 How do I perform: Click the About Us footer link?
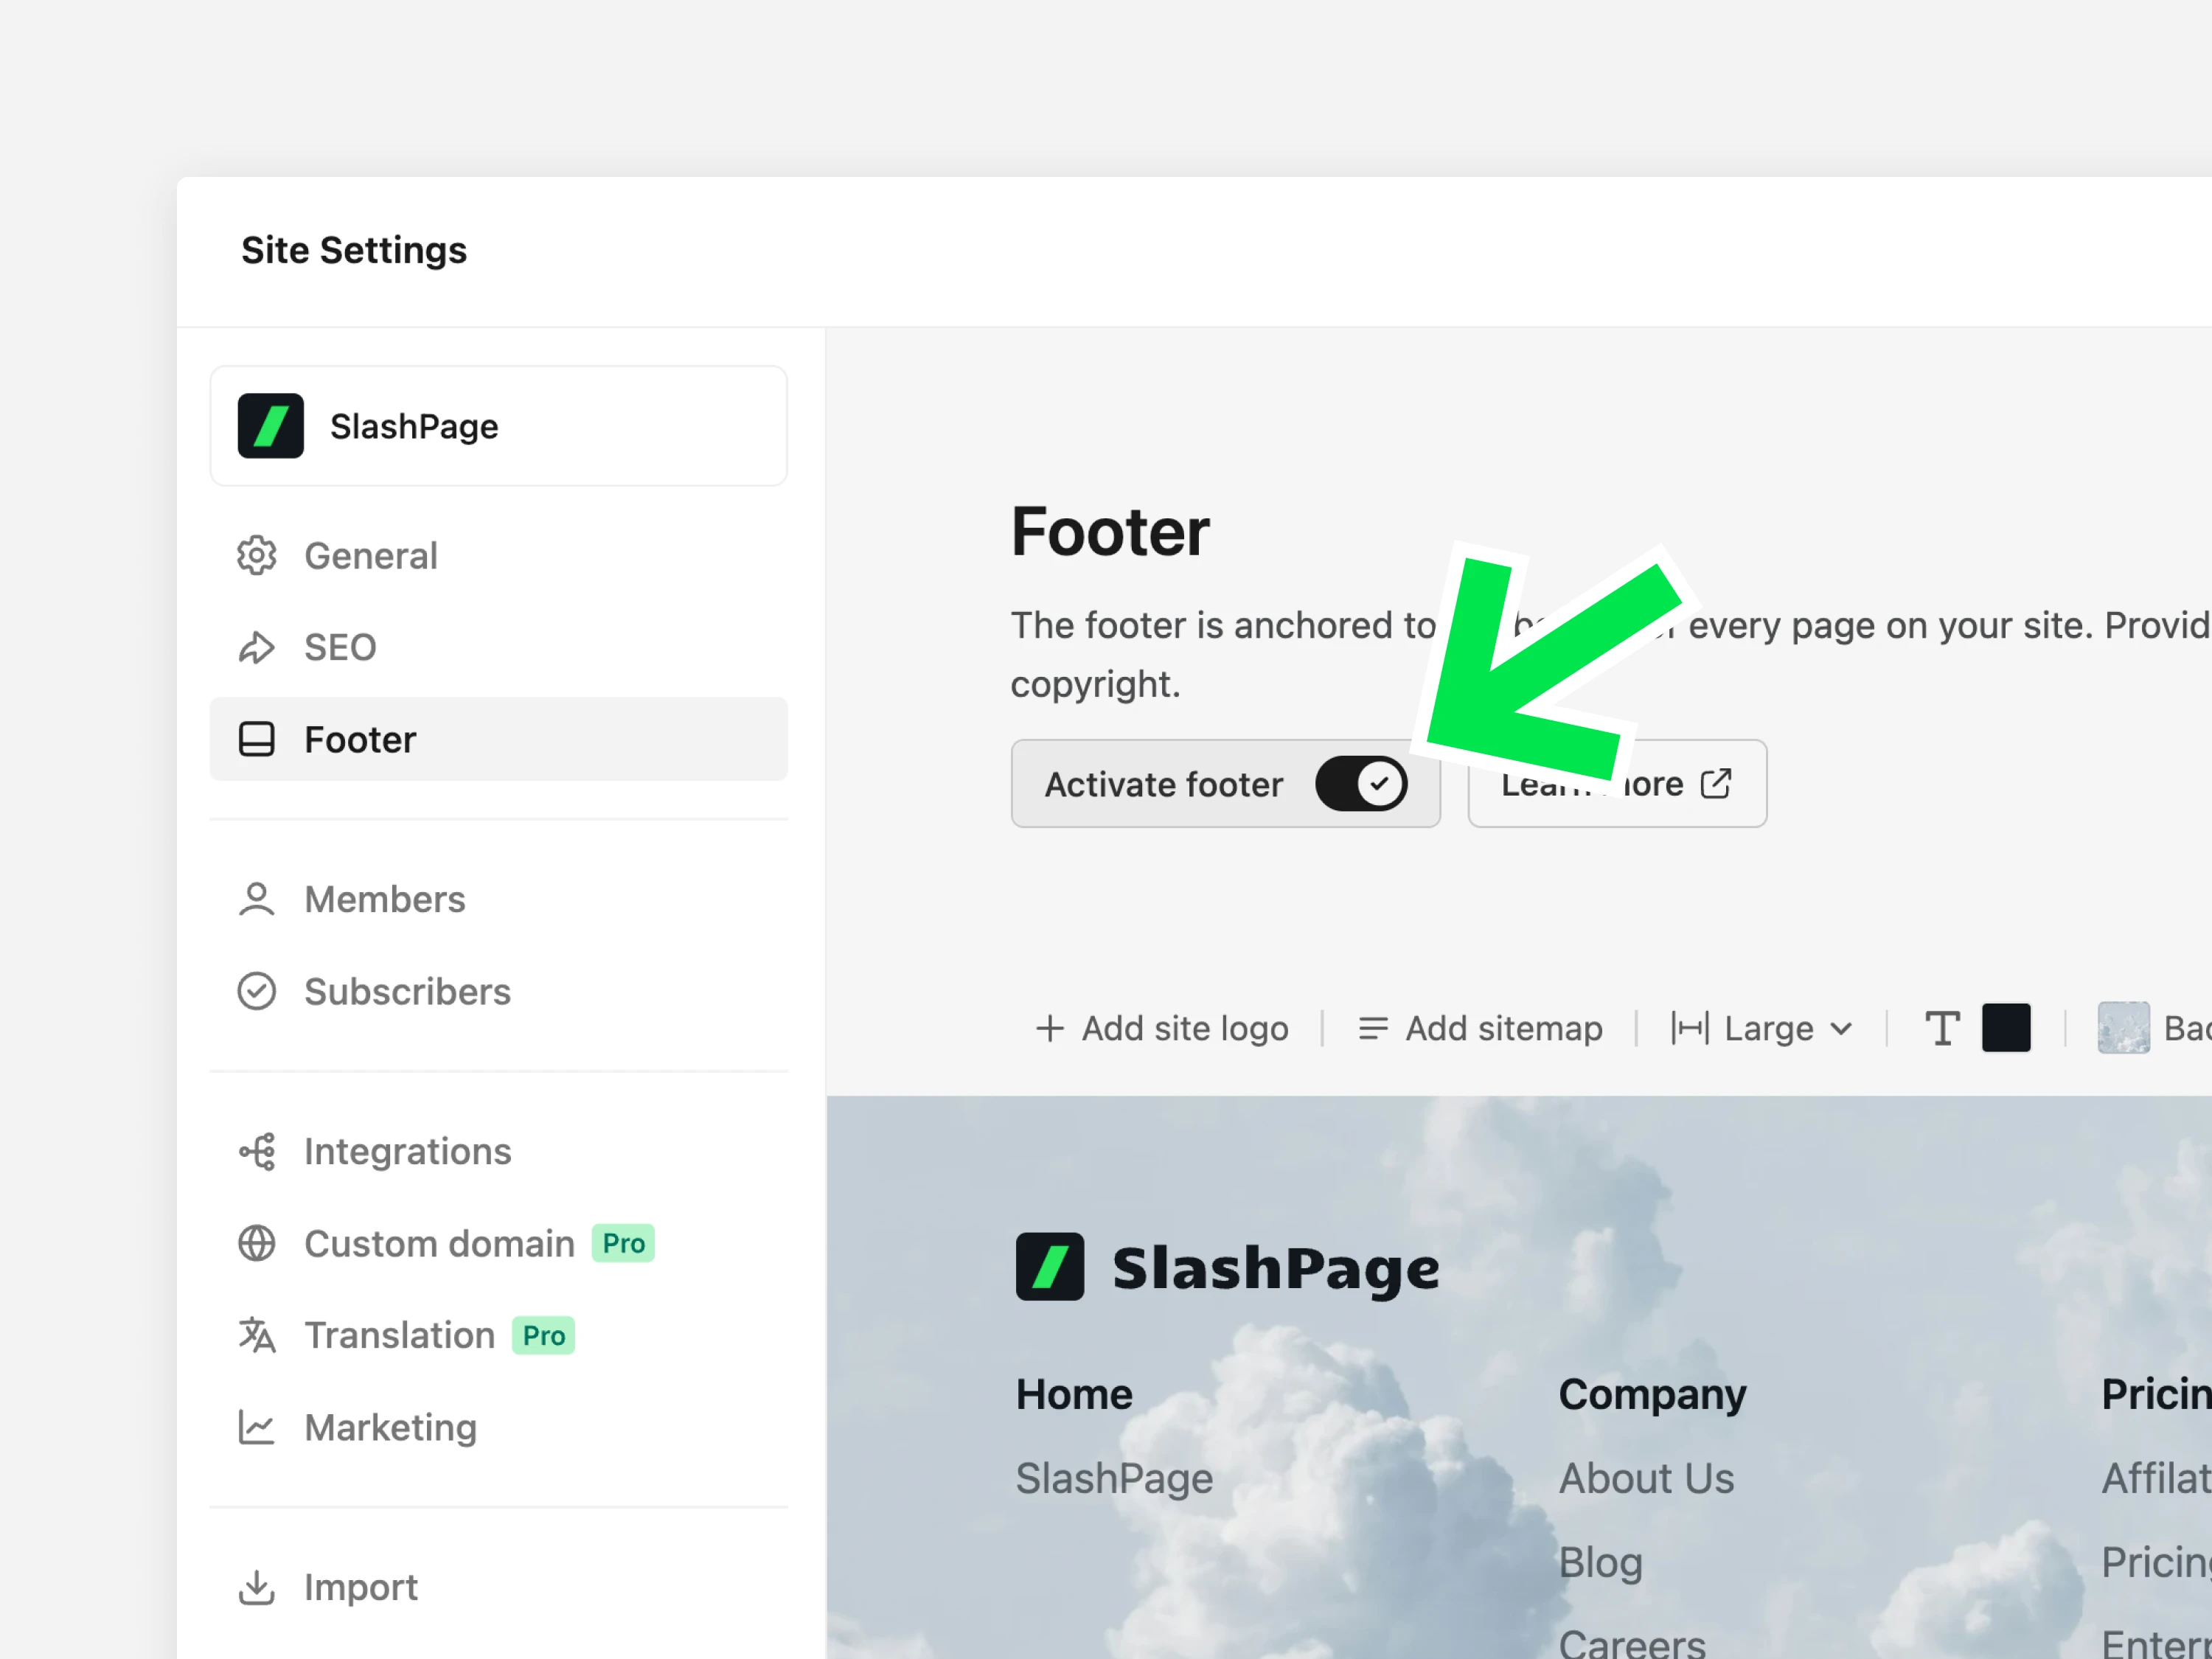(x=1646, y=1478)
